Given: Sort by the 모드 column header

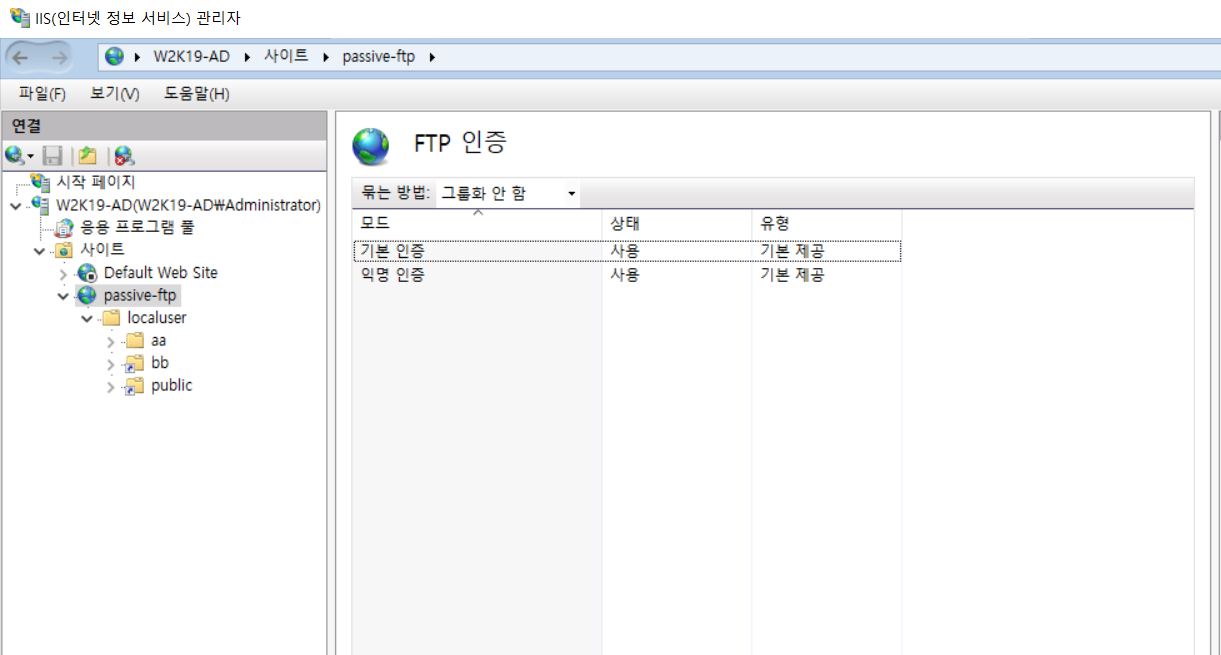Looking at the screenshot, I should (477, 223).
